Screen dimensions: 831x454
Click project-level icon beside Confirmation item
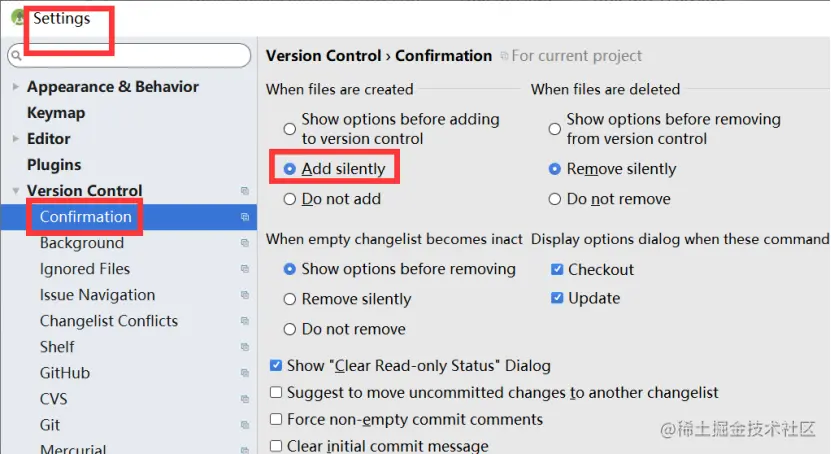pyautogui.click(x=245, y=217)
